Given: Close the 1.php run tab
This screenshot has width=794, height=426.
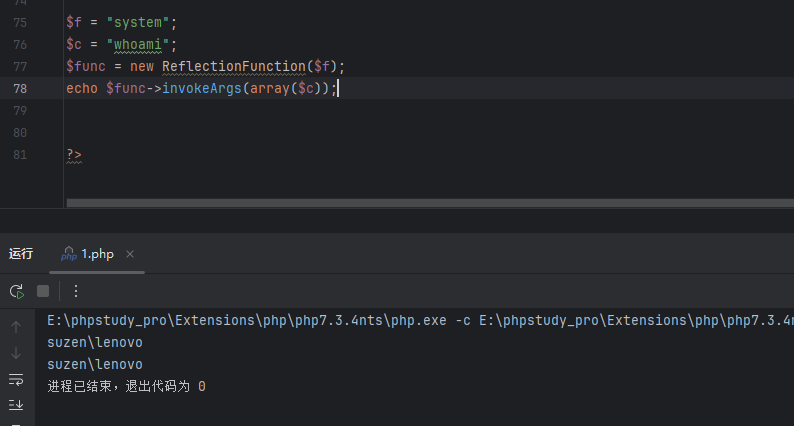Looking at the screenshot, I should pos(130,254).
